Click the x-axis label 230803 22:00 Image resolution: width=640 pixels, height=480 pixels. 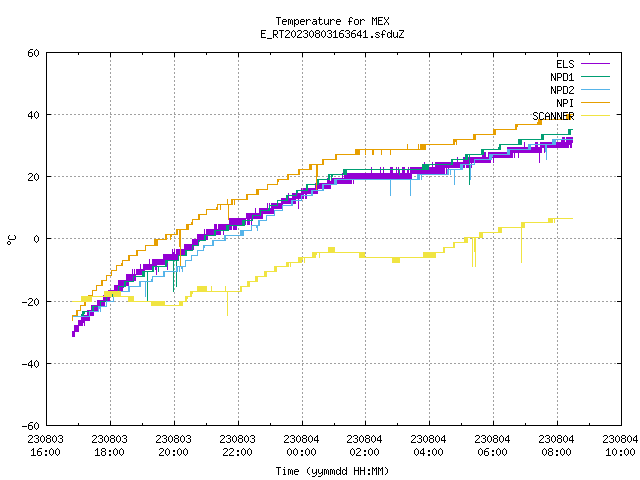(x=238, y=446)
